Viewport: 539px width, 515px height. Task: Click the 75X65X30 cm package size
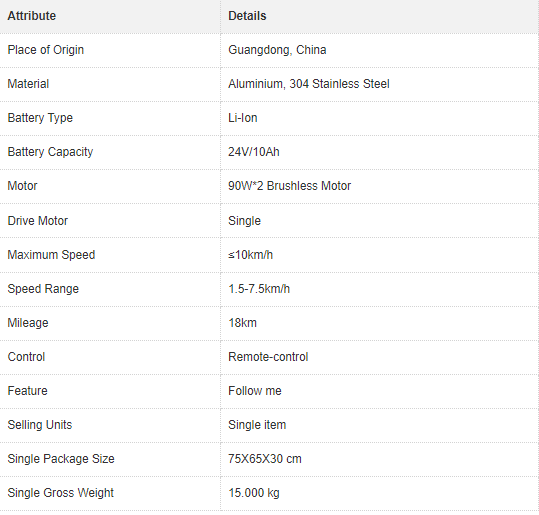pos(265,459)
